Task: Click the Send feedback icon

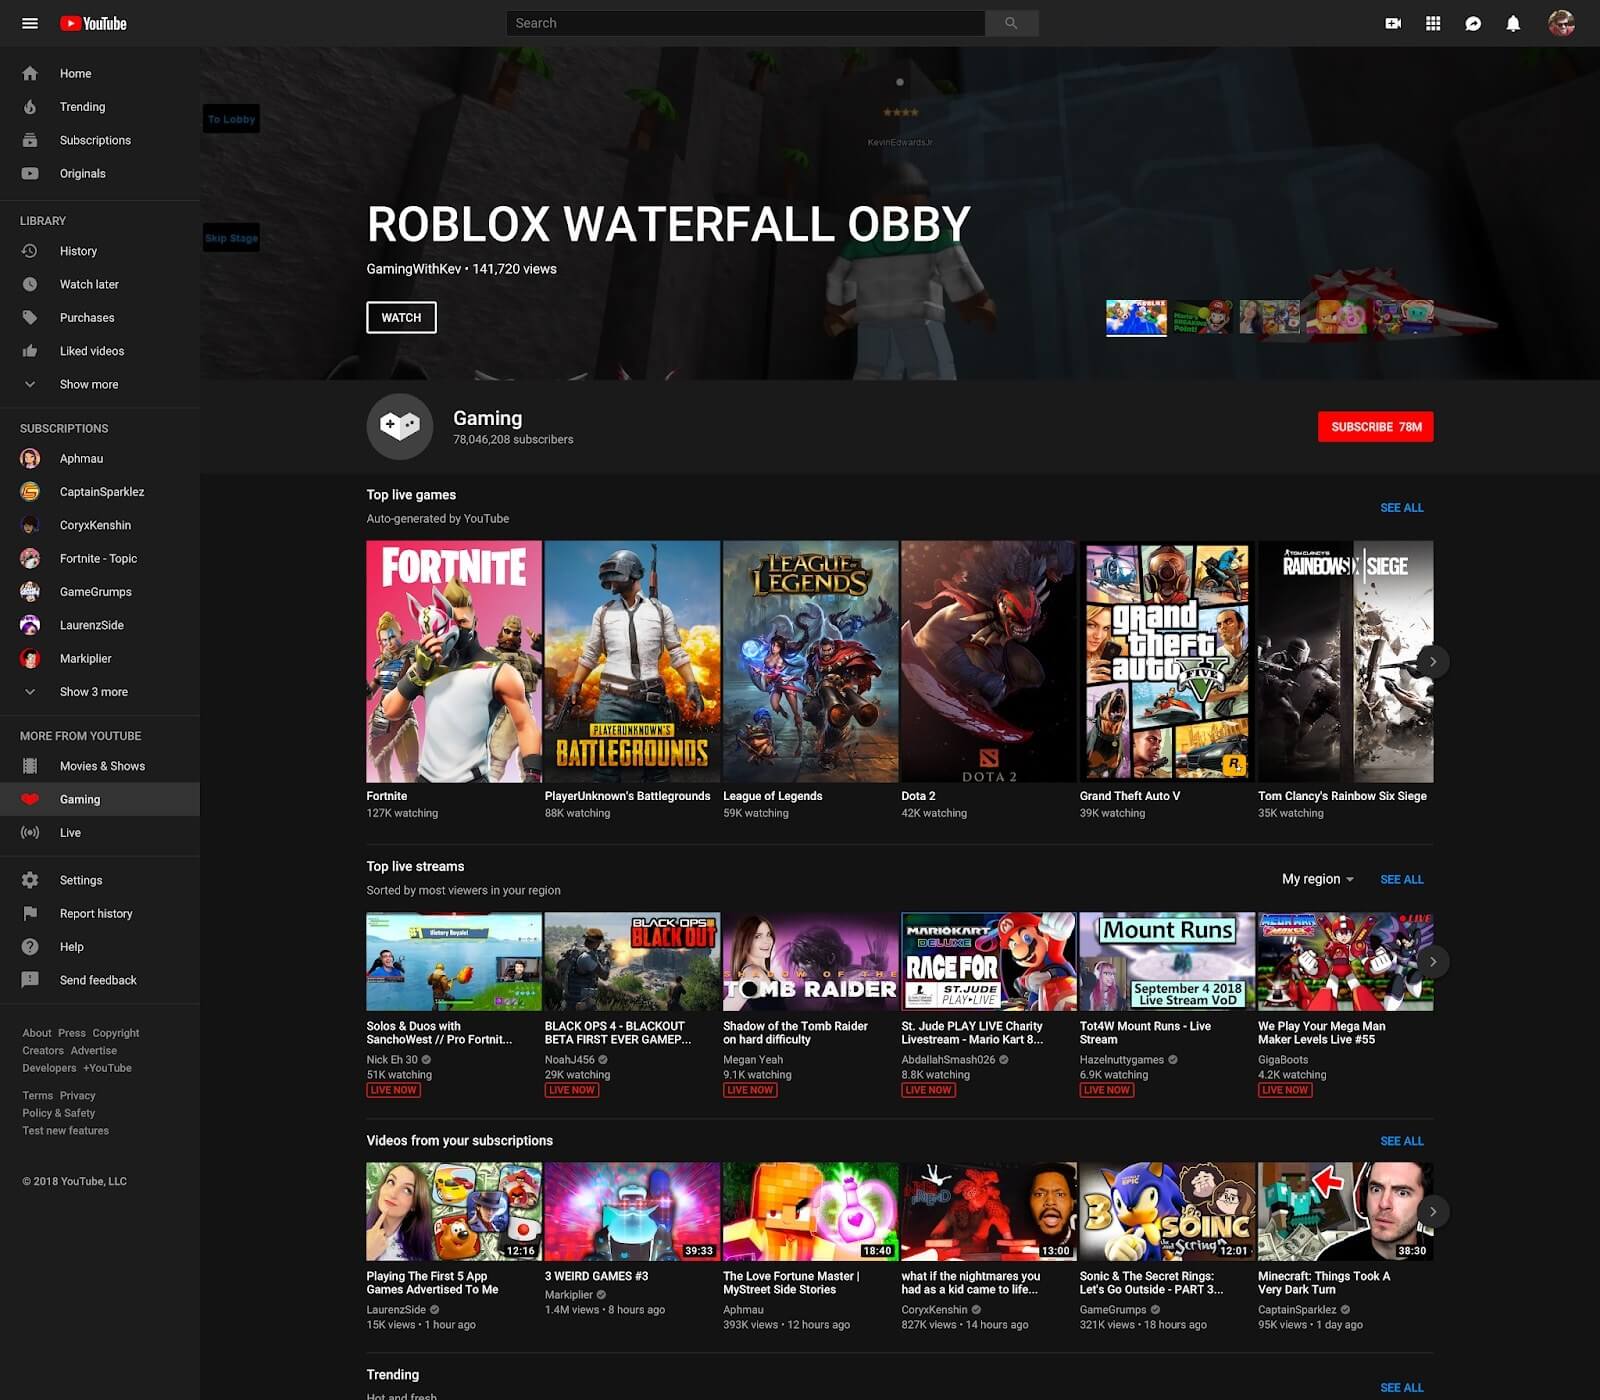Action: coord(30,980)
